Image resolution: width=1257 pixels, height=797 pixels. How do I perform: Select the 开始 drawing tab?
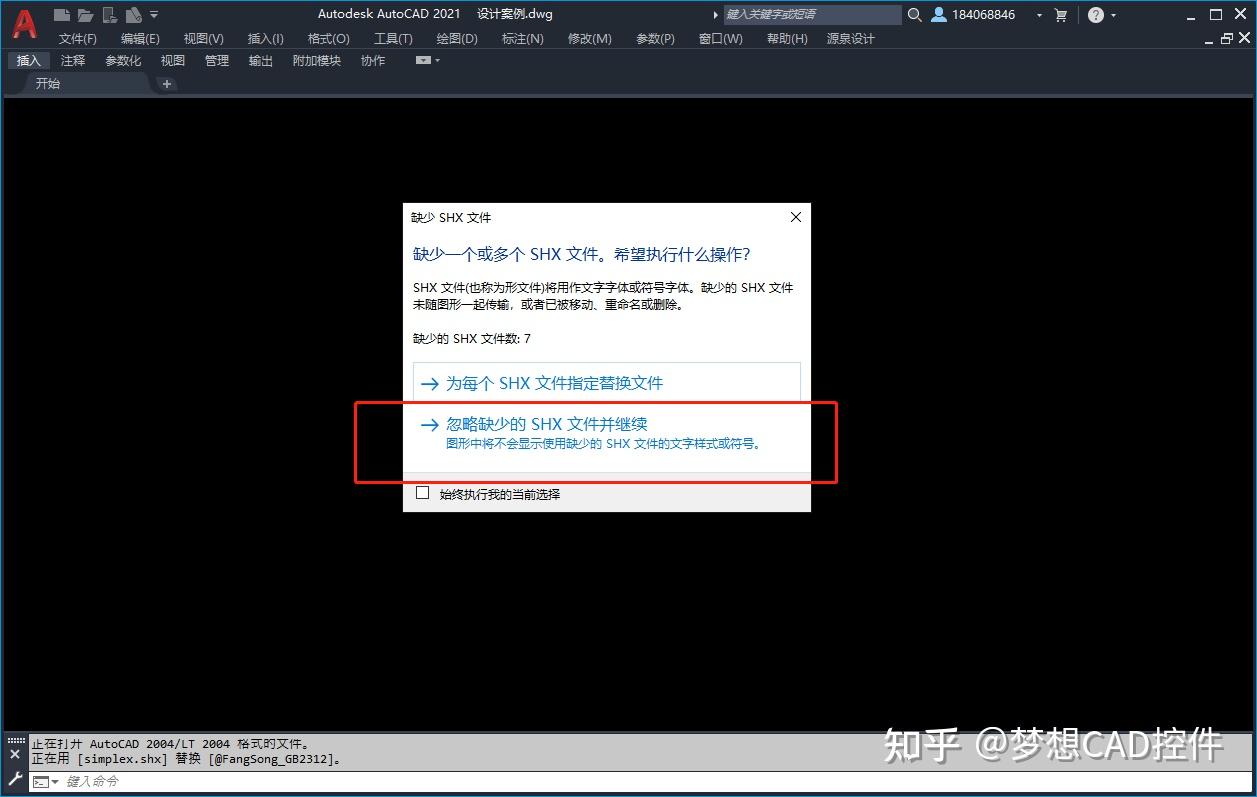point(48,84)
